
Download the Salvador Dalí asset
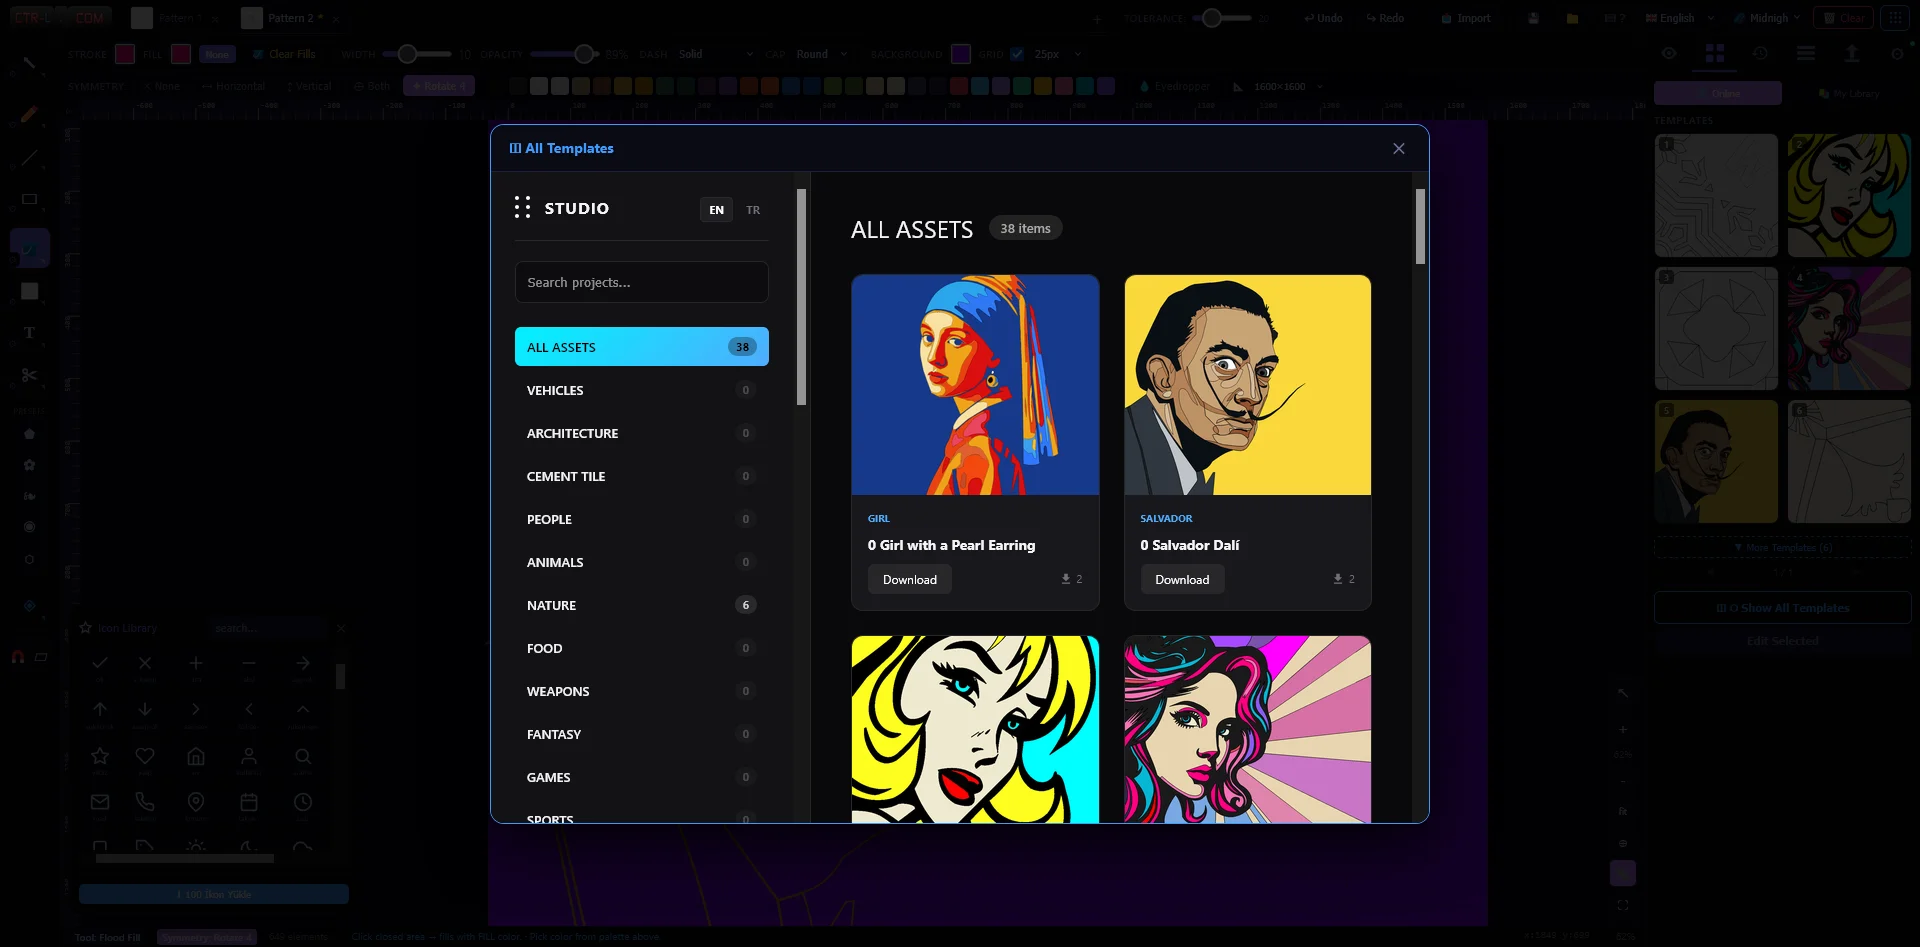coord(1182,580)
